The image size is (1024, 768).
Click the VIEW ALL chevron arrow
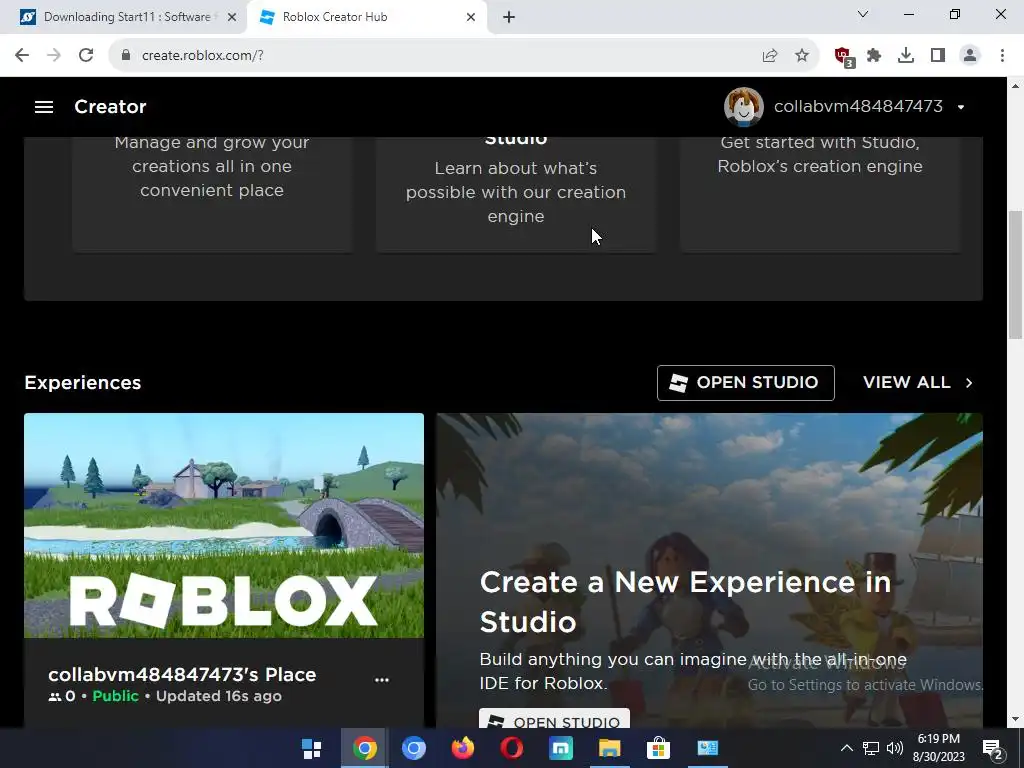[x=969, y=383]
